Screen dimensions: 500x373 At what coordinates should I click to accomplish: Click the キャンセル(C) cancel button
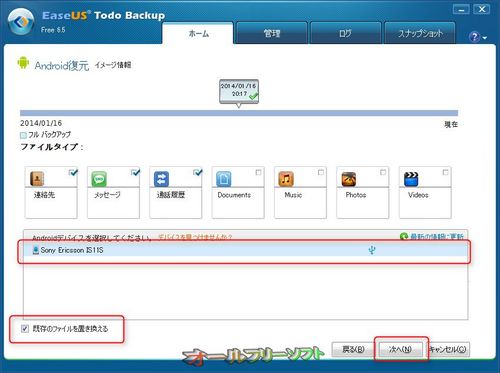[x=448, y=349]
